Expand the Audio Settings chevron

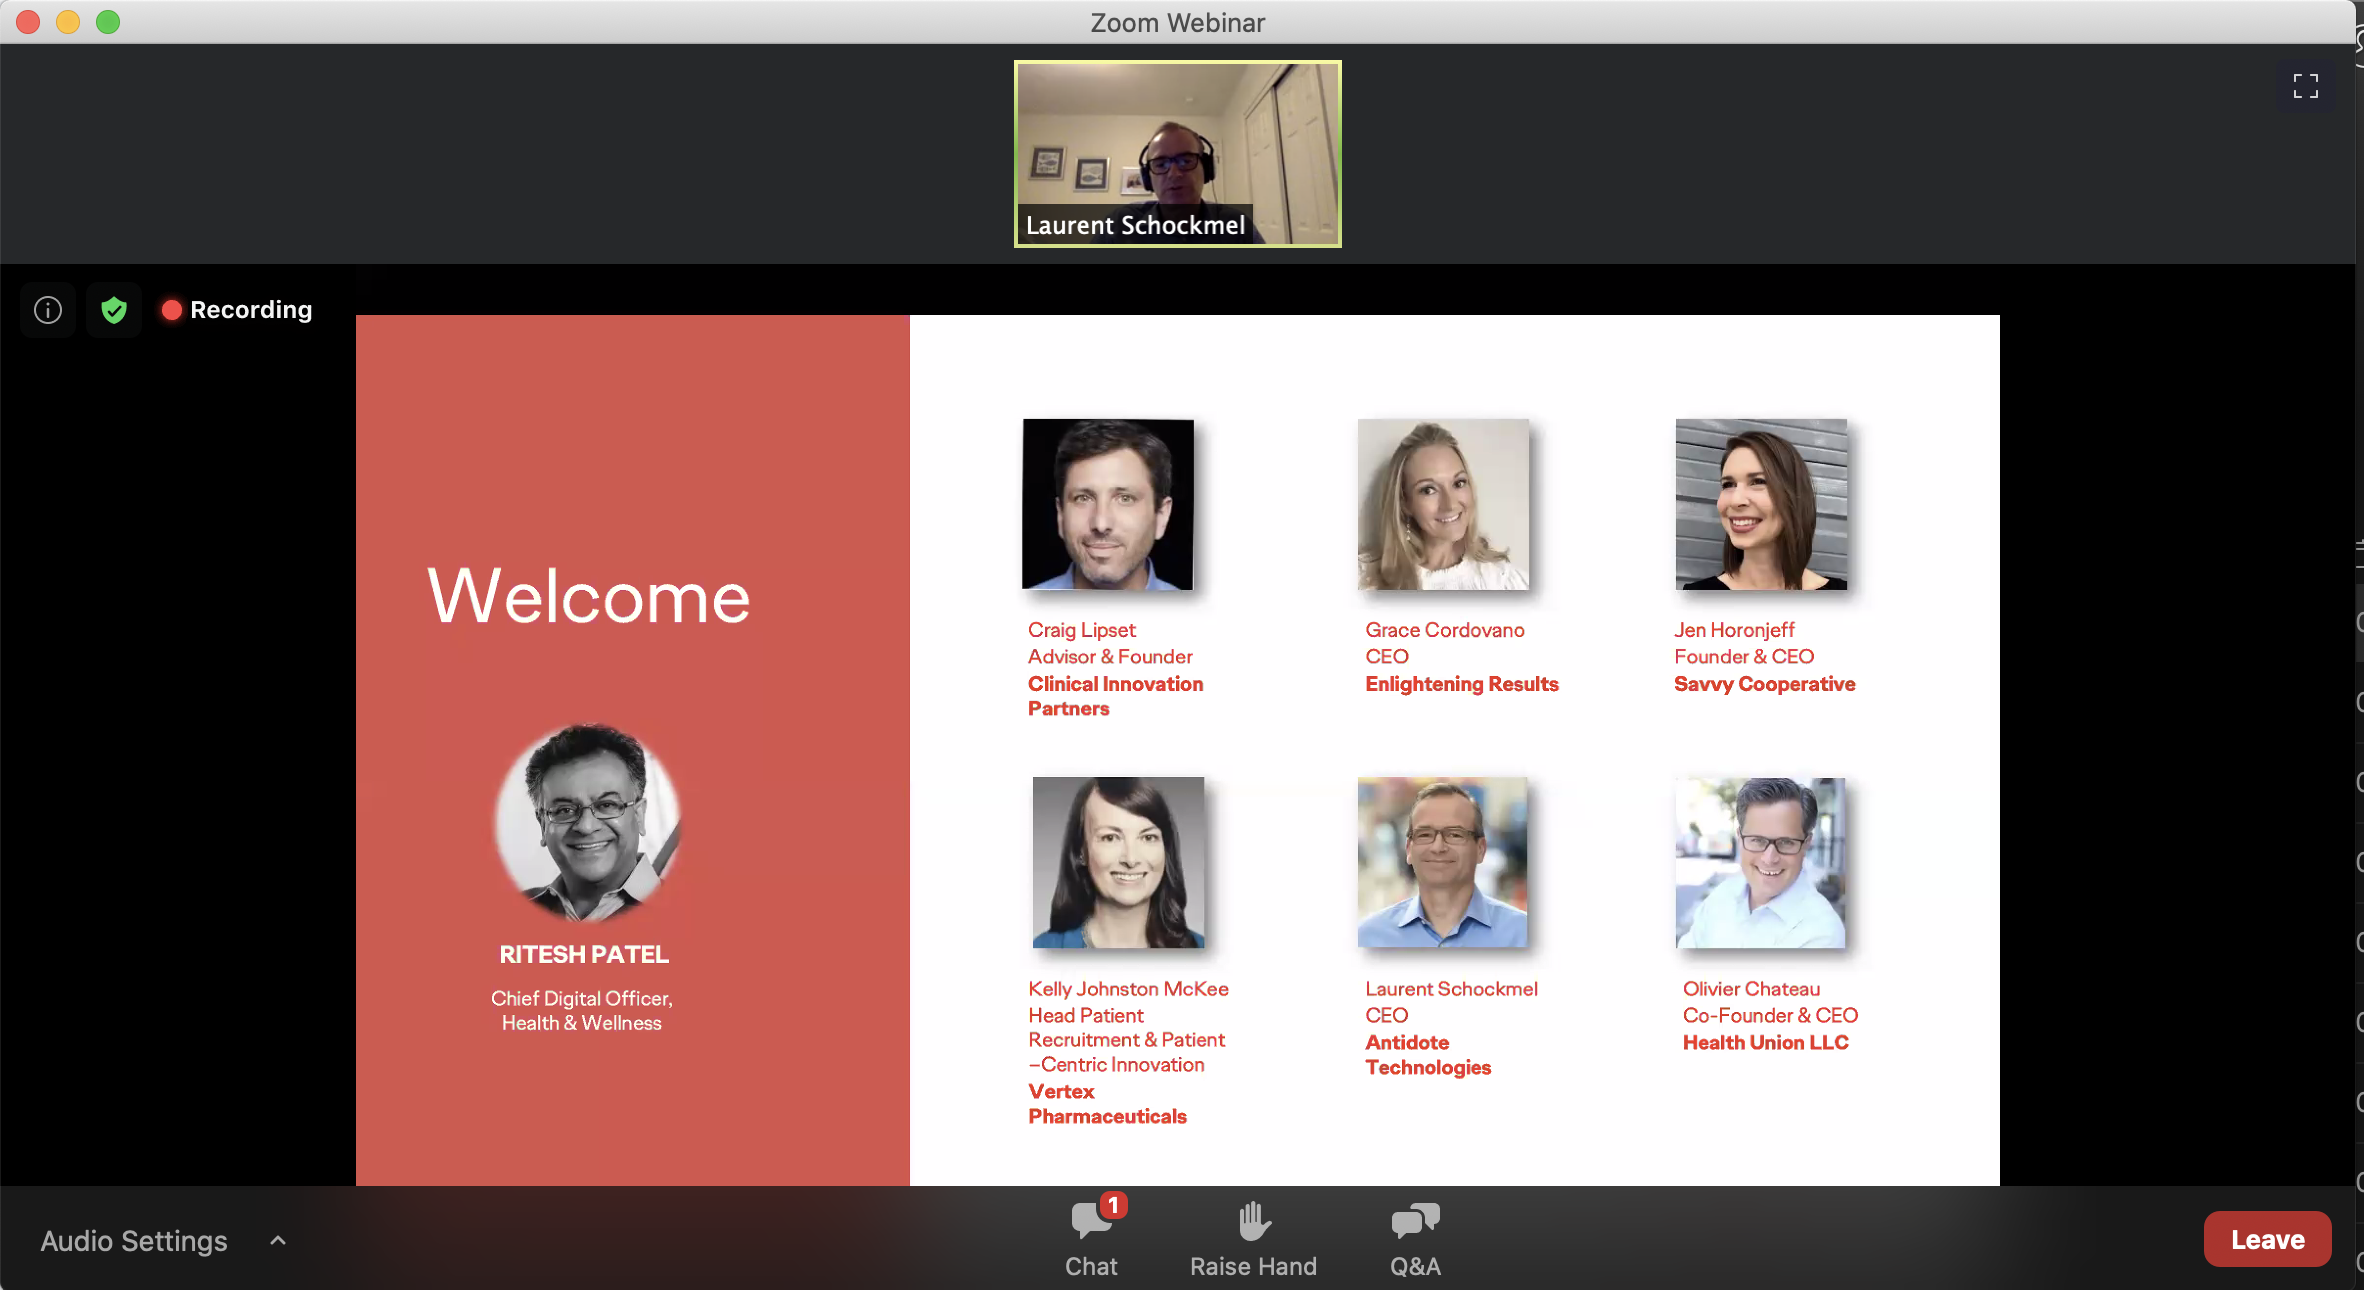278,1241
